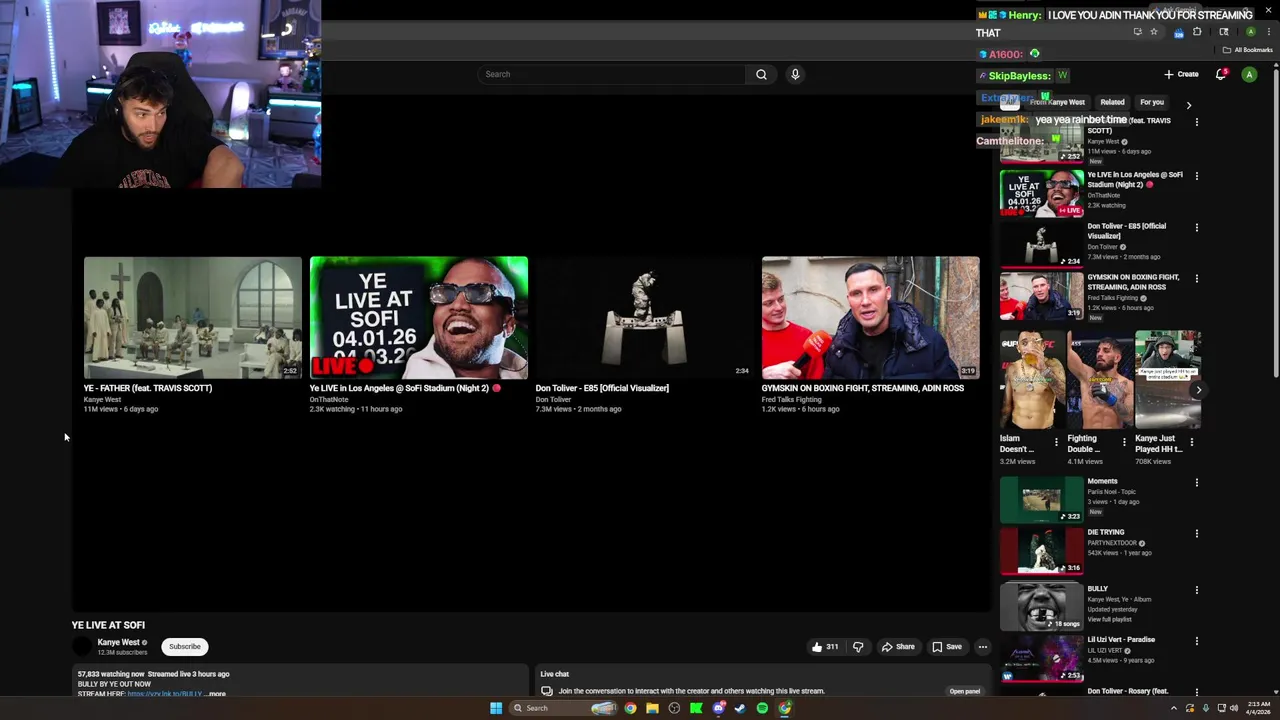Viewport: 1280px width, 720px height.
Task: Open Lil Uzi Vert - Paradise sidebar video
Action: (1041, 658)
